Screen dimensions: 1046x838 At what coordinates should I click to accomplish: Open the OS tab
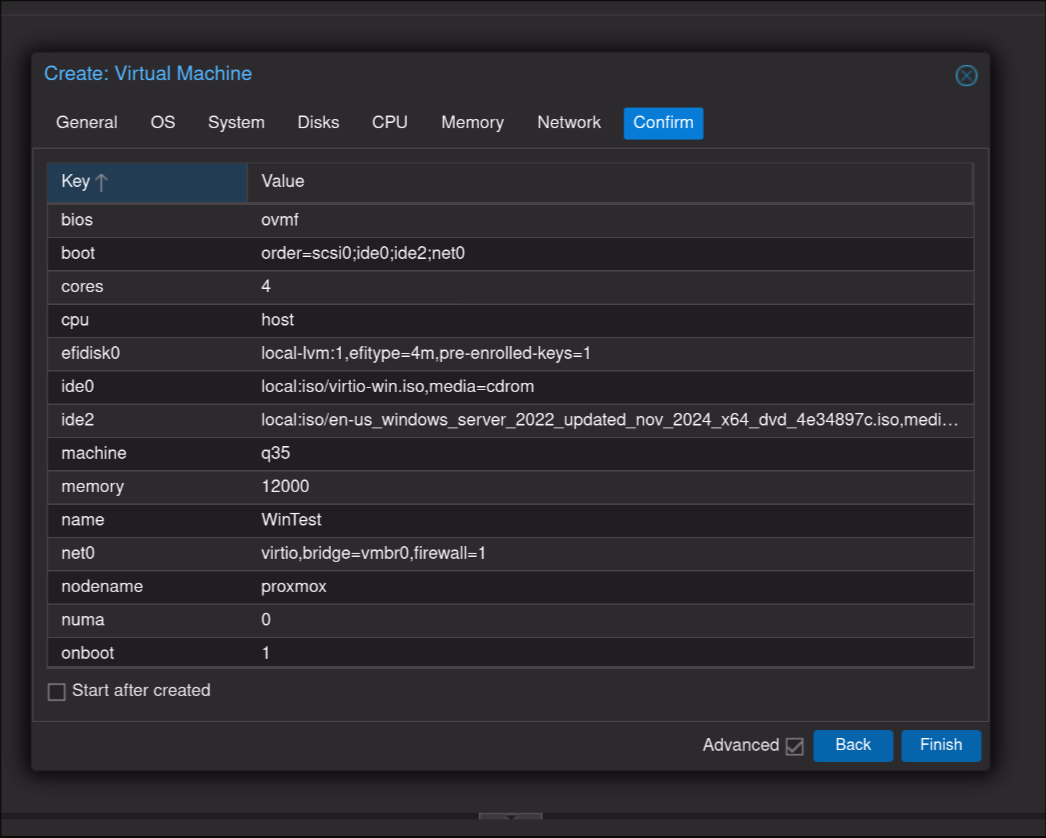(163, 123)
